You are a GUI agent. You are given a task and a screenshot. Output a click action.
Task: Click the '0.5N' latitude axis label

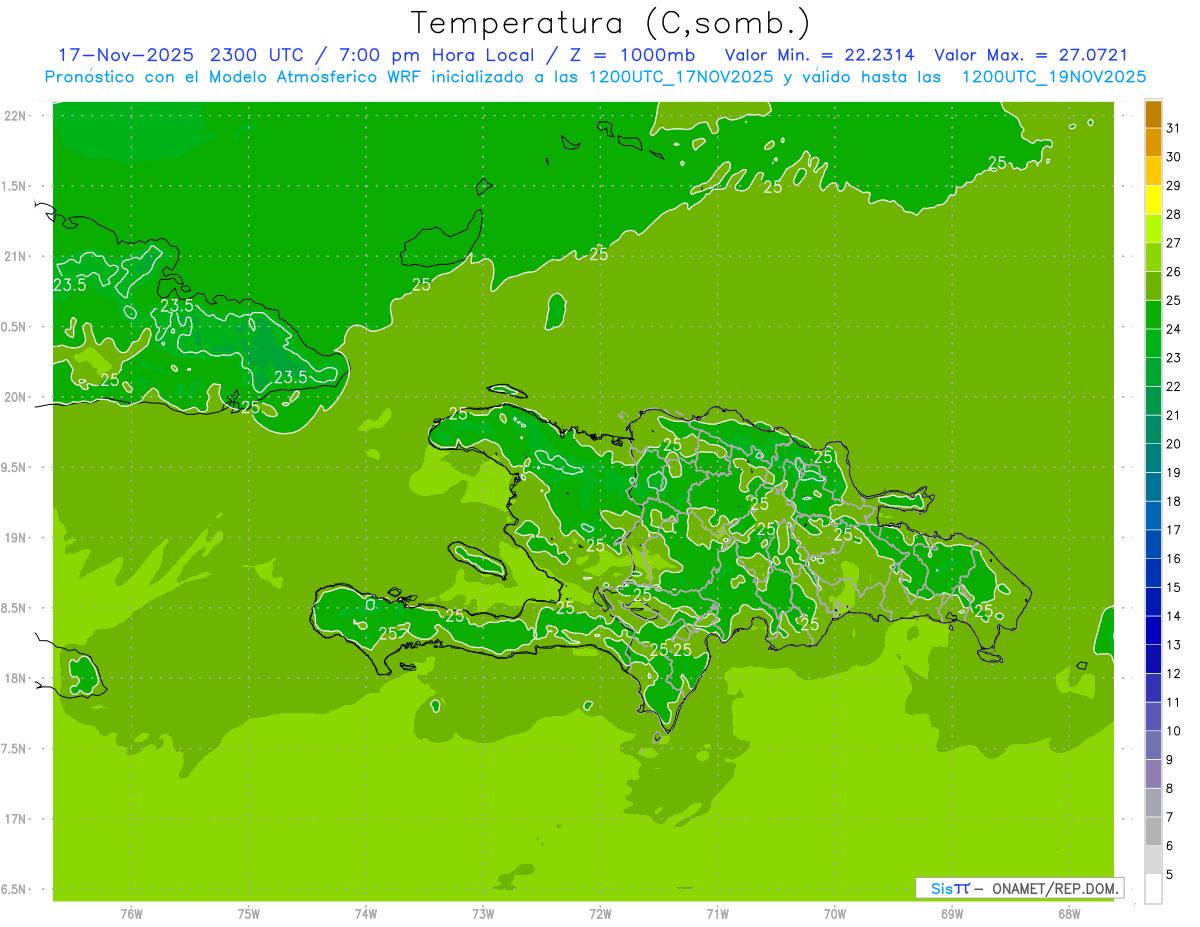(x=14, y=327)
